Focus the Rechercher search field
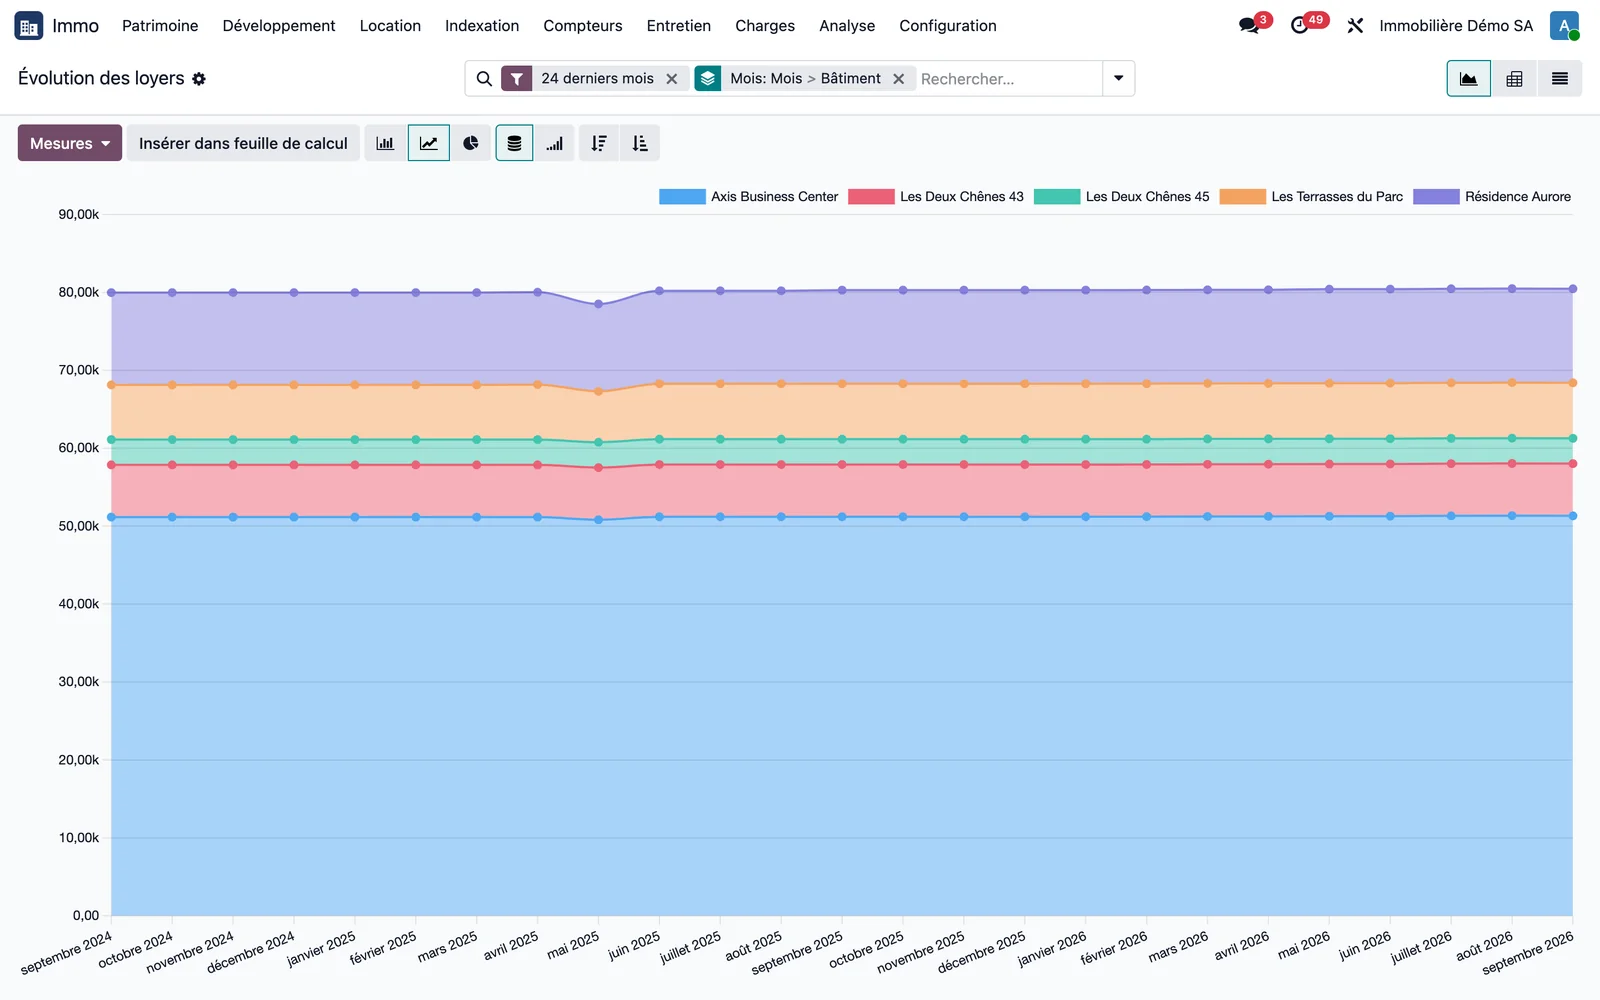The width and height of the screenshot is (1600, 1000). pyautogui.click(x=1008, y=79)
